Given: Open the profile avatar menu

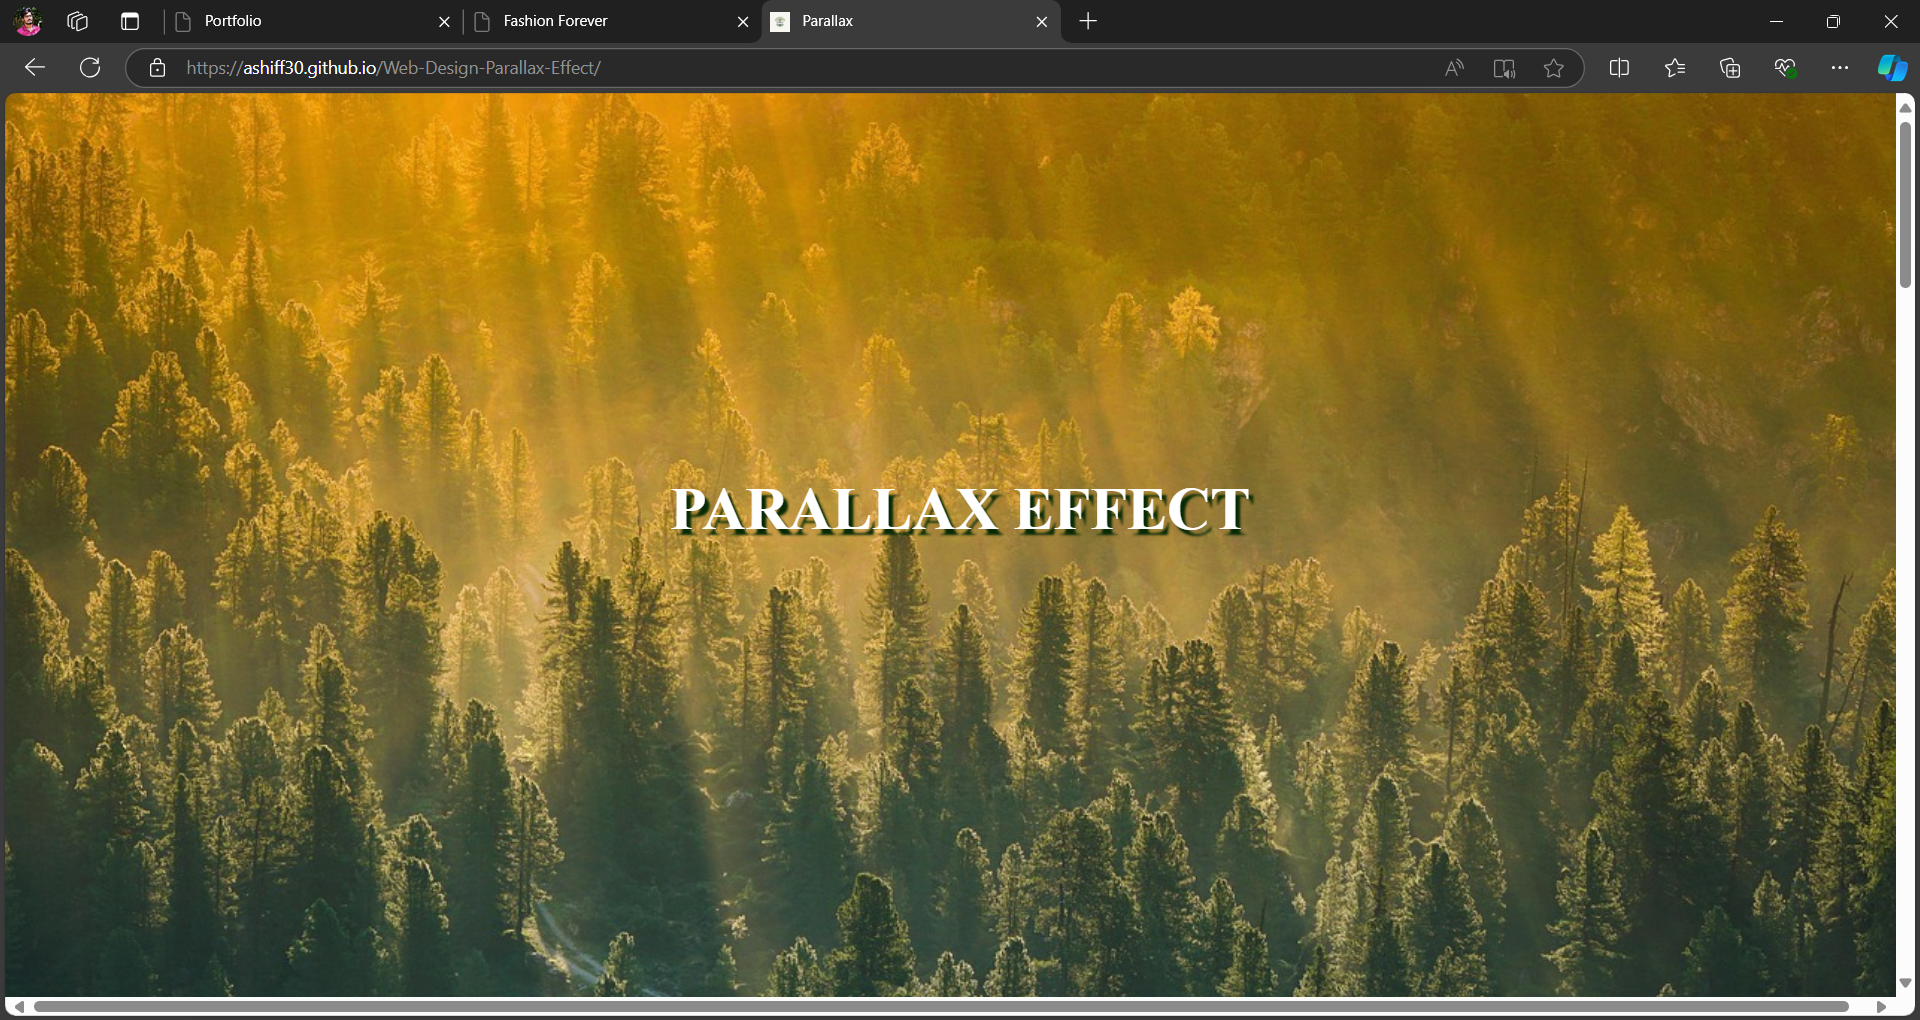Looking at the screenshot, I should [x=28, y=21].
